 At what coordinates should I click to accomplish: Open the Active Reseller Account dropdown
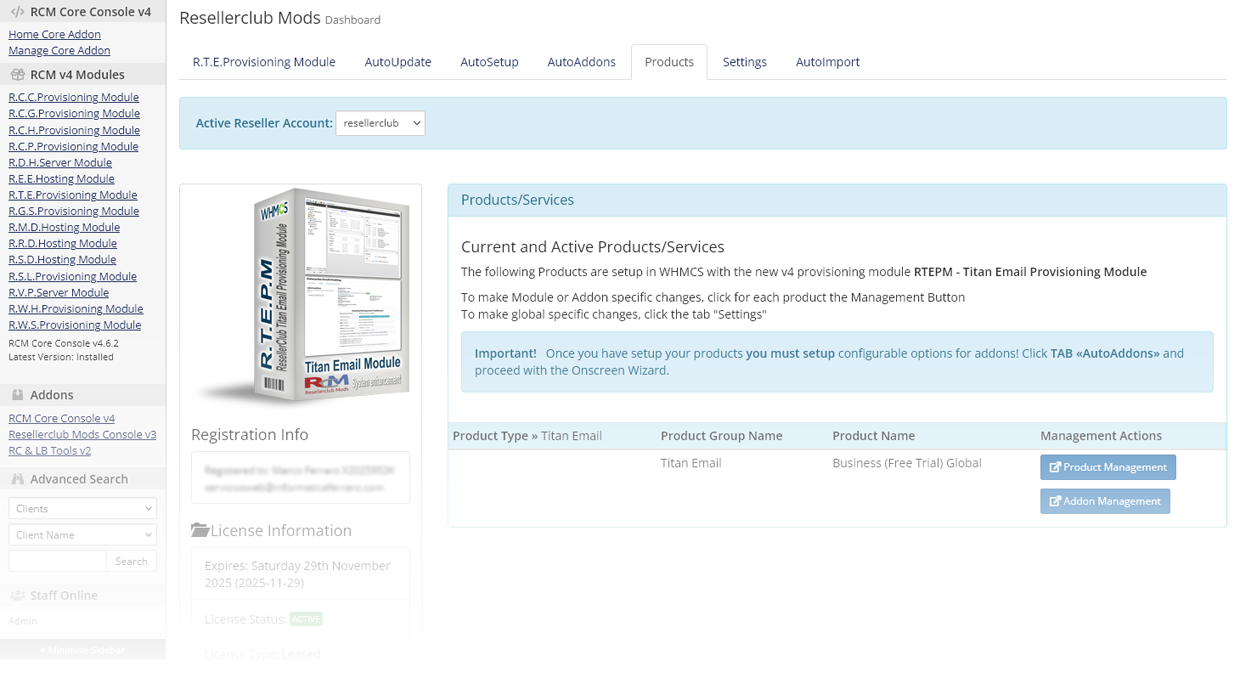[380, 123]
